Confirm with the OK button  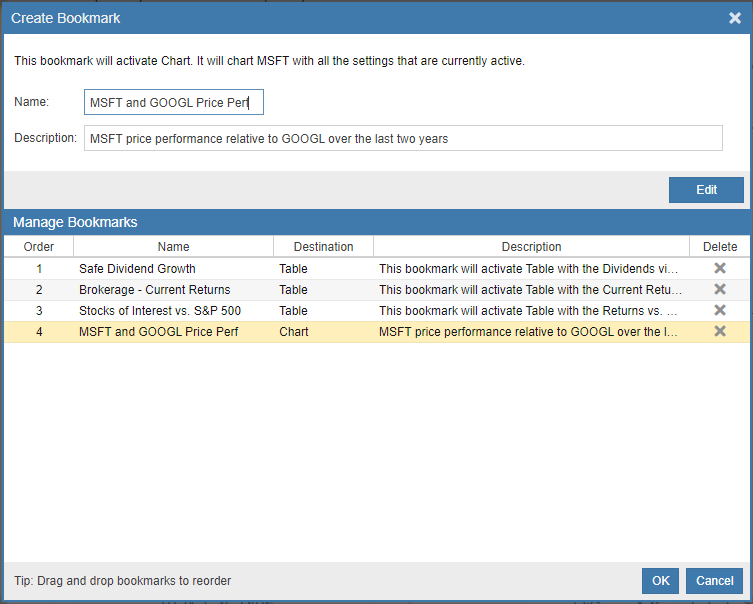coord(660,581)
